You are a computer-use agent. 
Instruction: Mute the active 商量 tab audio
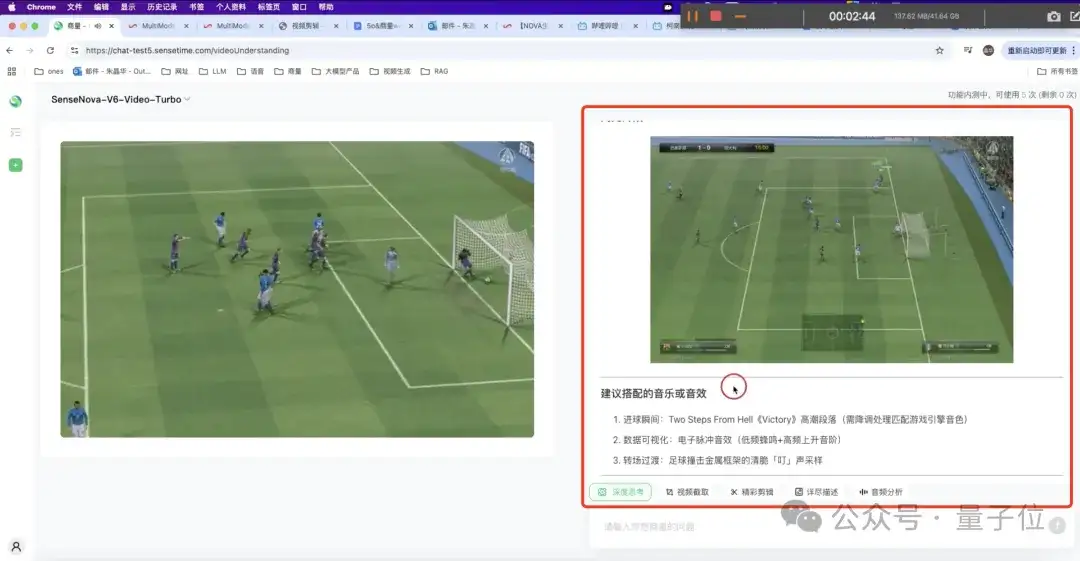97,26
